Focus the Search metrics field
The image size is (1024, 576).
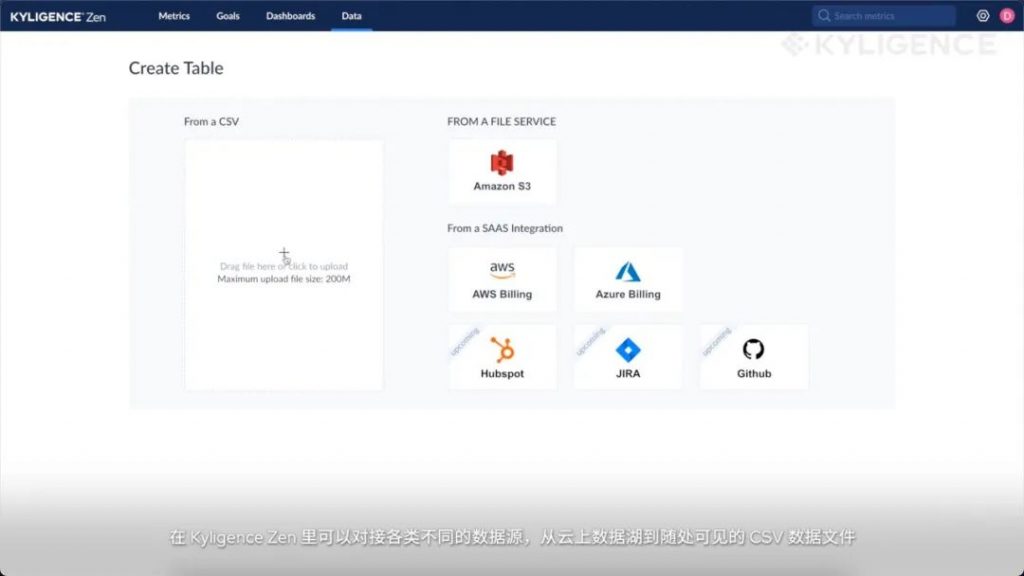[884, 16]
